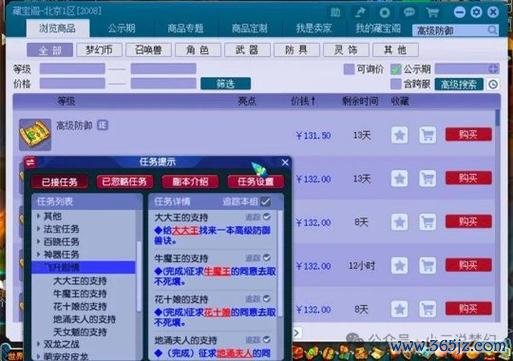Select the 浏览商品 tab
The height and width of the screenshot is (361, 513).
pos(58,28)
